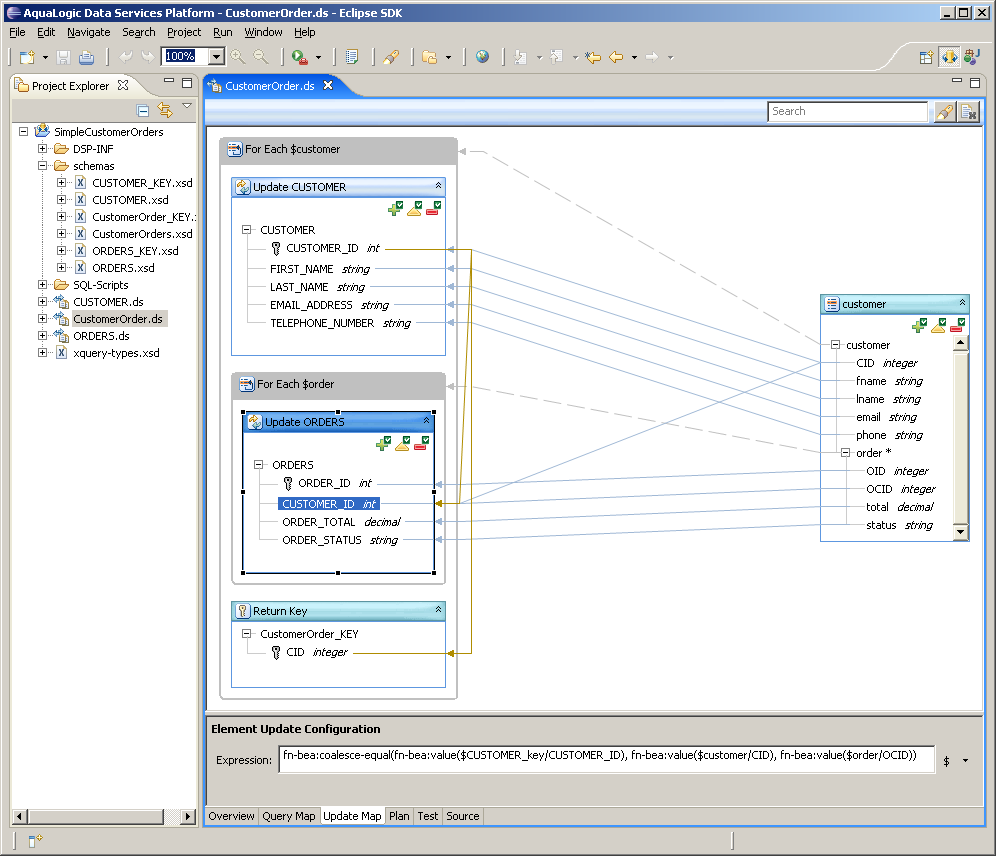Click the Zoom In magnifier icon

238,57
